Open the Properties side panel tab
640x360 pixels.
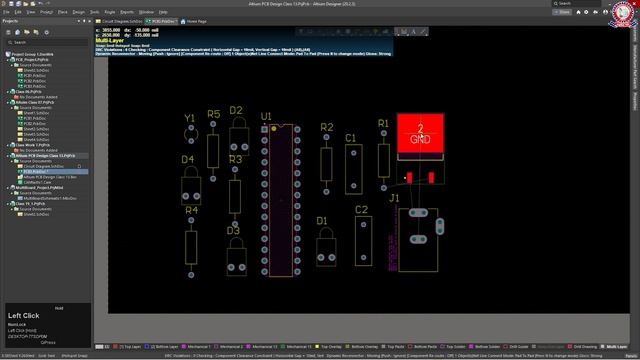pyautogui.click(x=635, y=101)
